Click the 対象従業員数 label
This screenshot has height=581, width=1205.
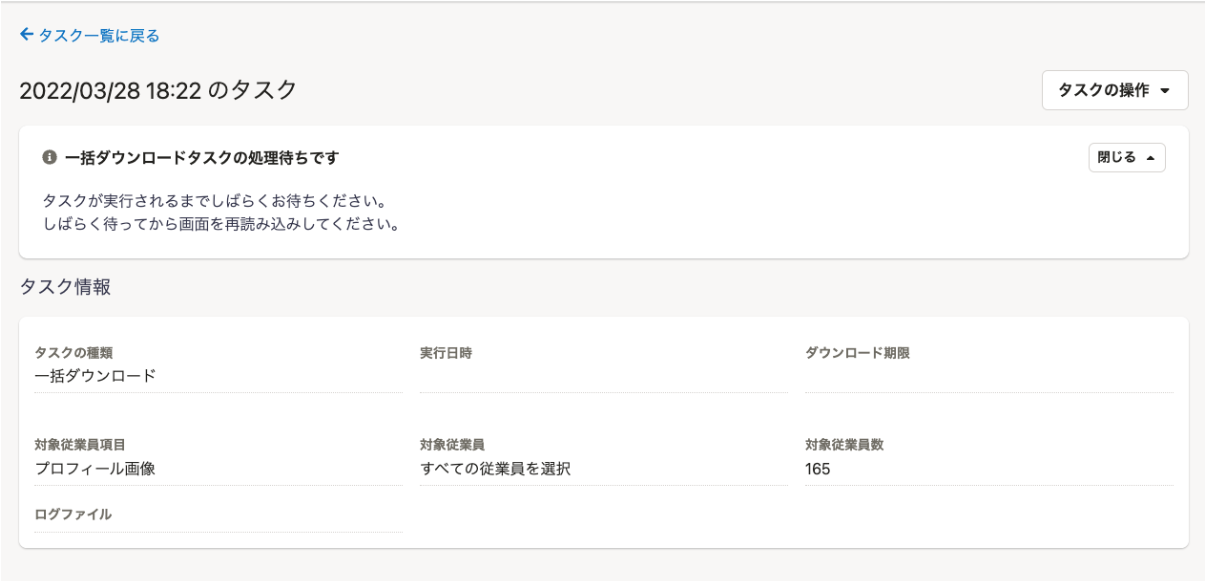point(845,446)
